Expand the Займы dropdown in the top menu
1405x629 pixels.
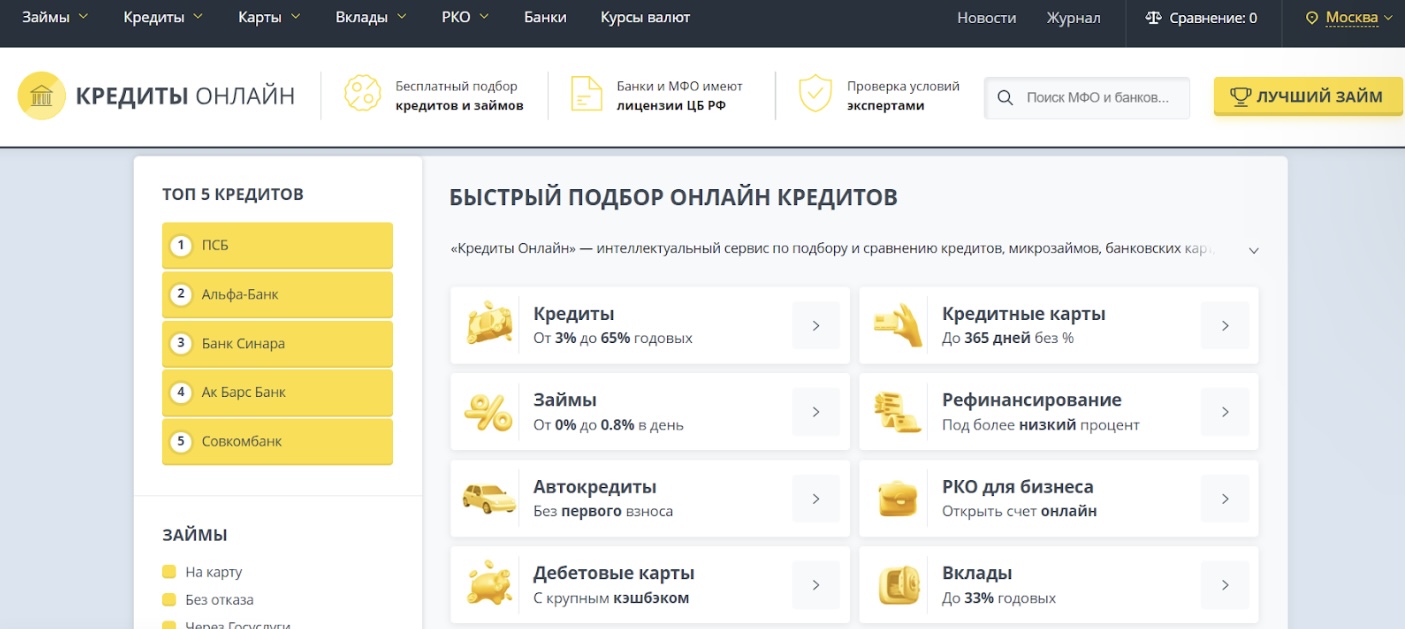pos(47,16)
